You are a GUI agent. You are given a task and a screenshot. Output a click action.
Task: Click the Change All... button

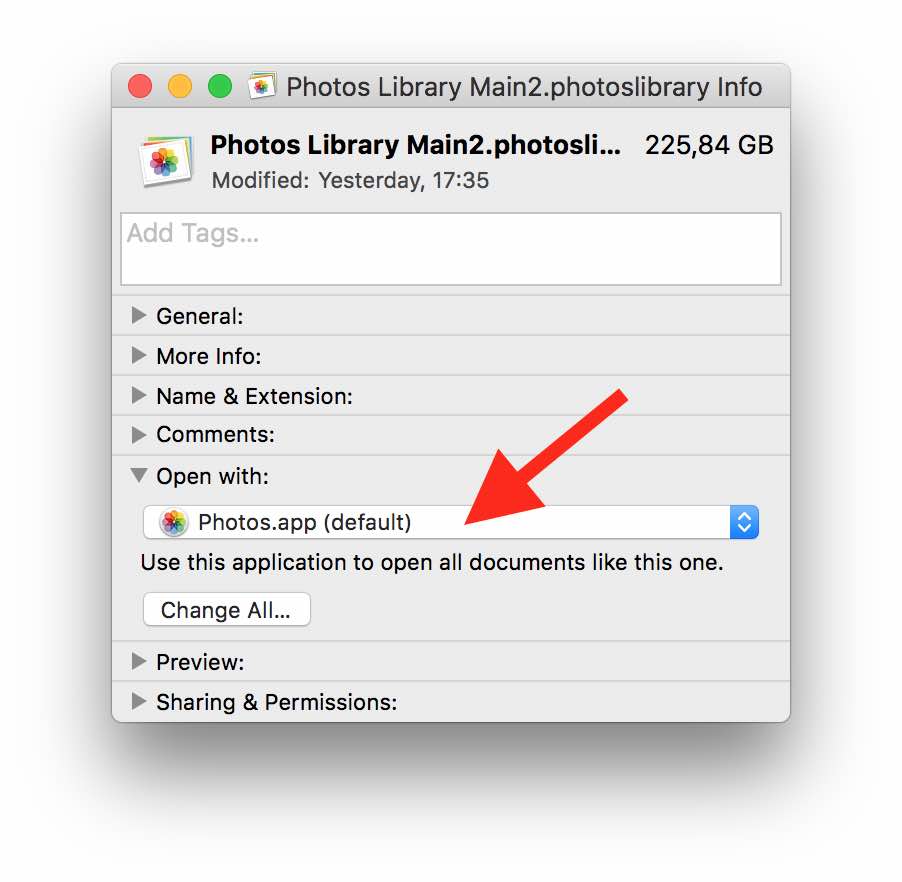[226, 610]
